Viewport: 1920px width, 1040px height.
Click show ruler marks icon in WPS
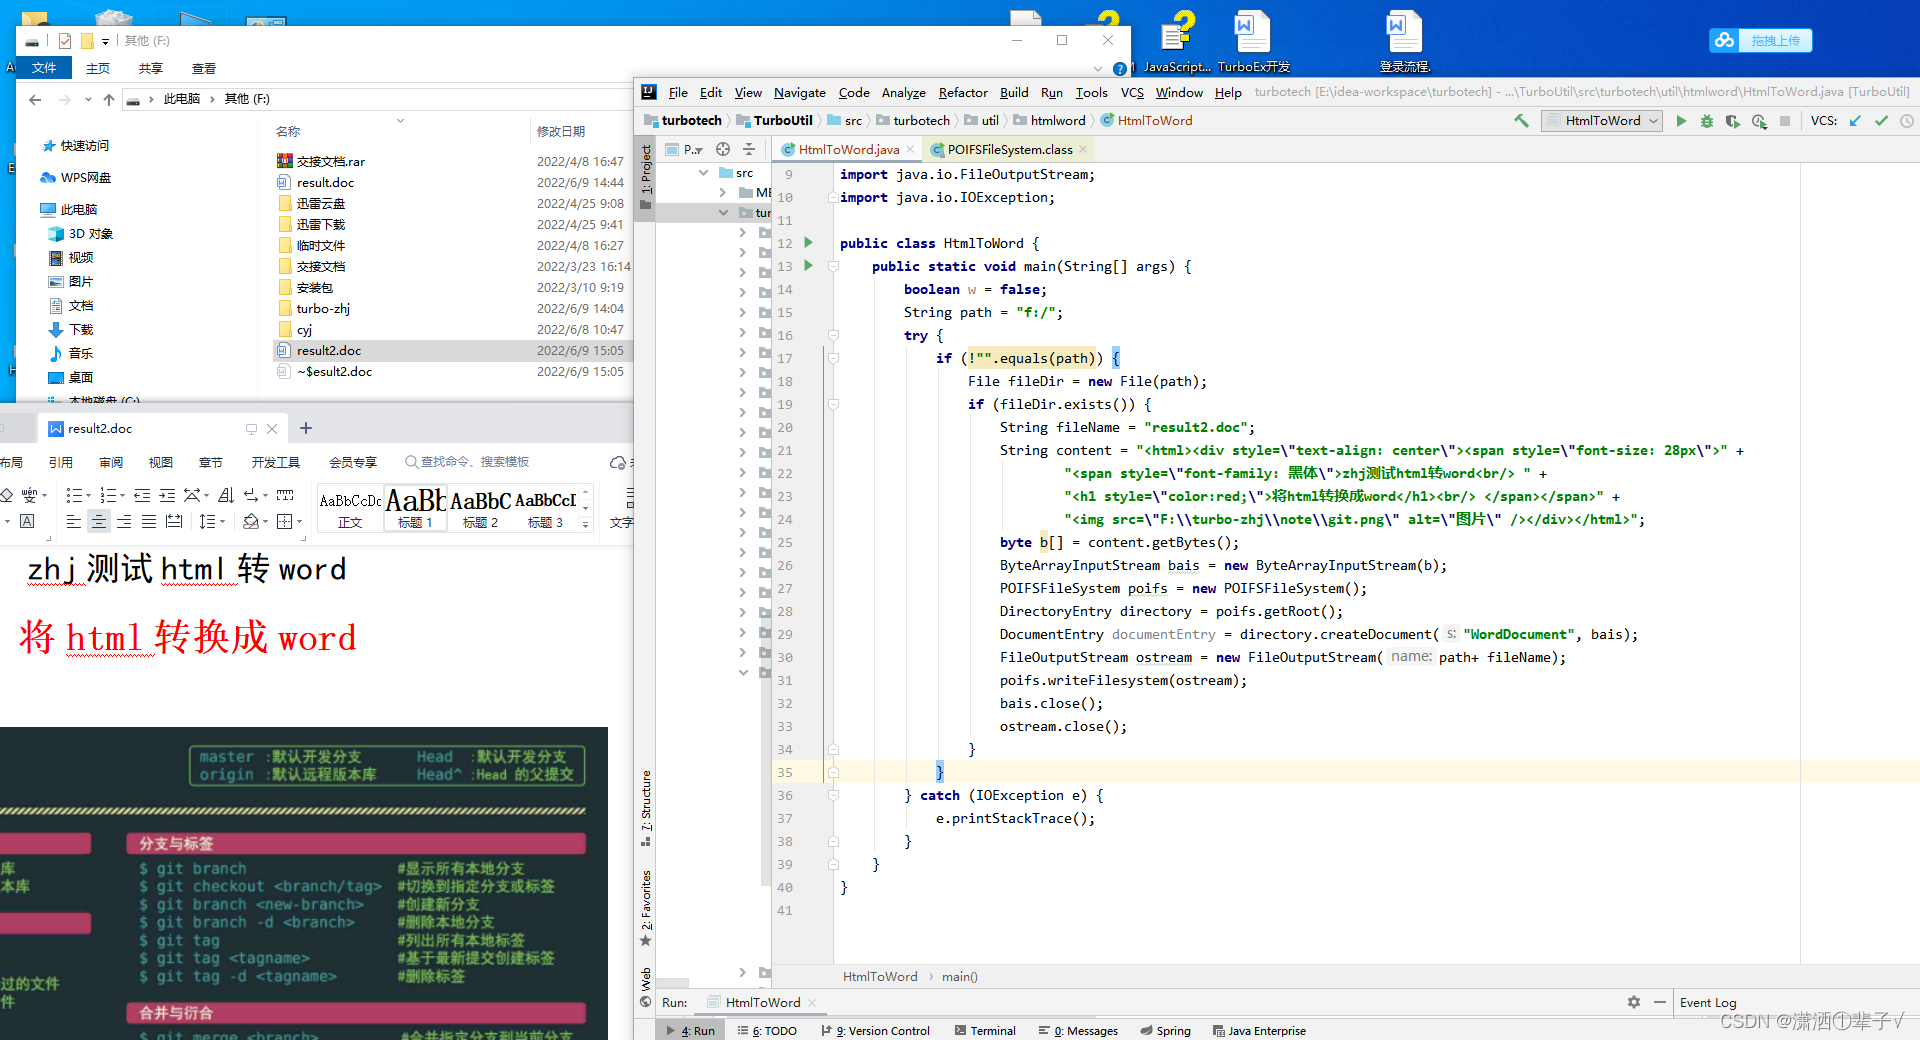285,495
